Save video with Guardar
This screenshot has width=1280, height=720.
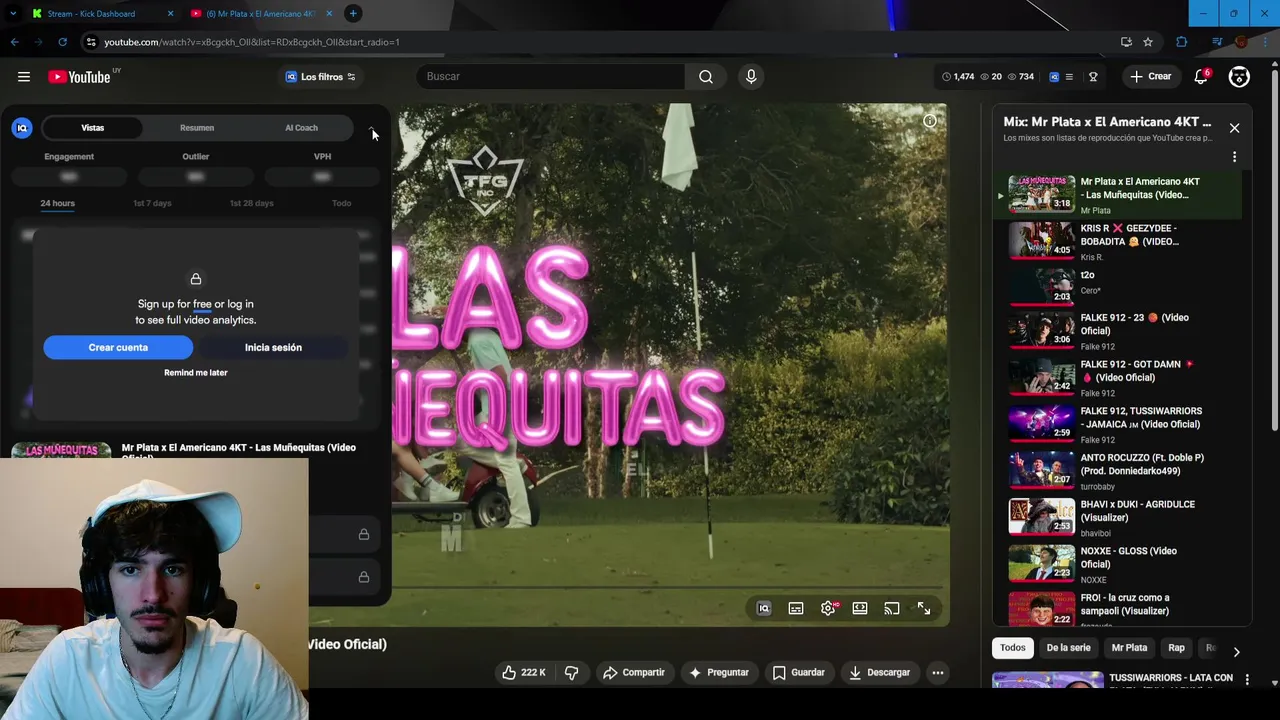point(798,673)
